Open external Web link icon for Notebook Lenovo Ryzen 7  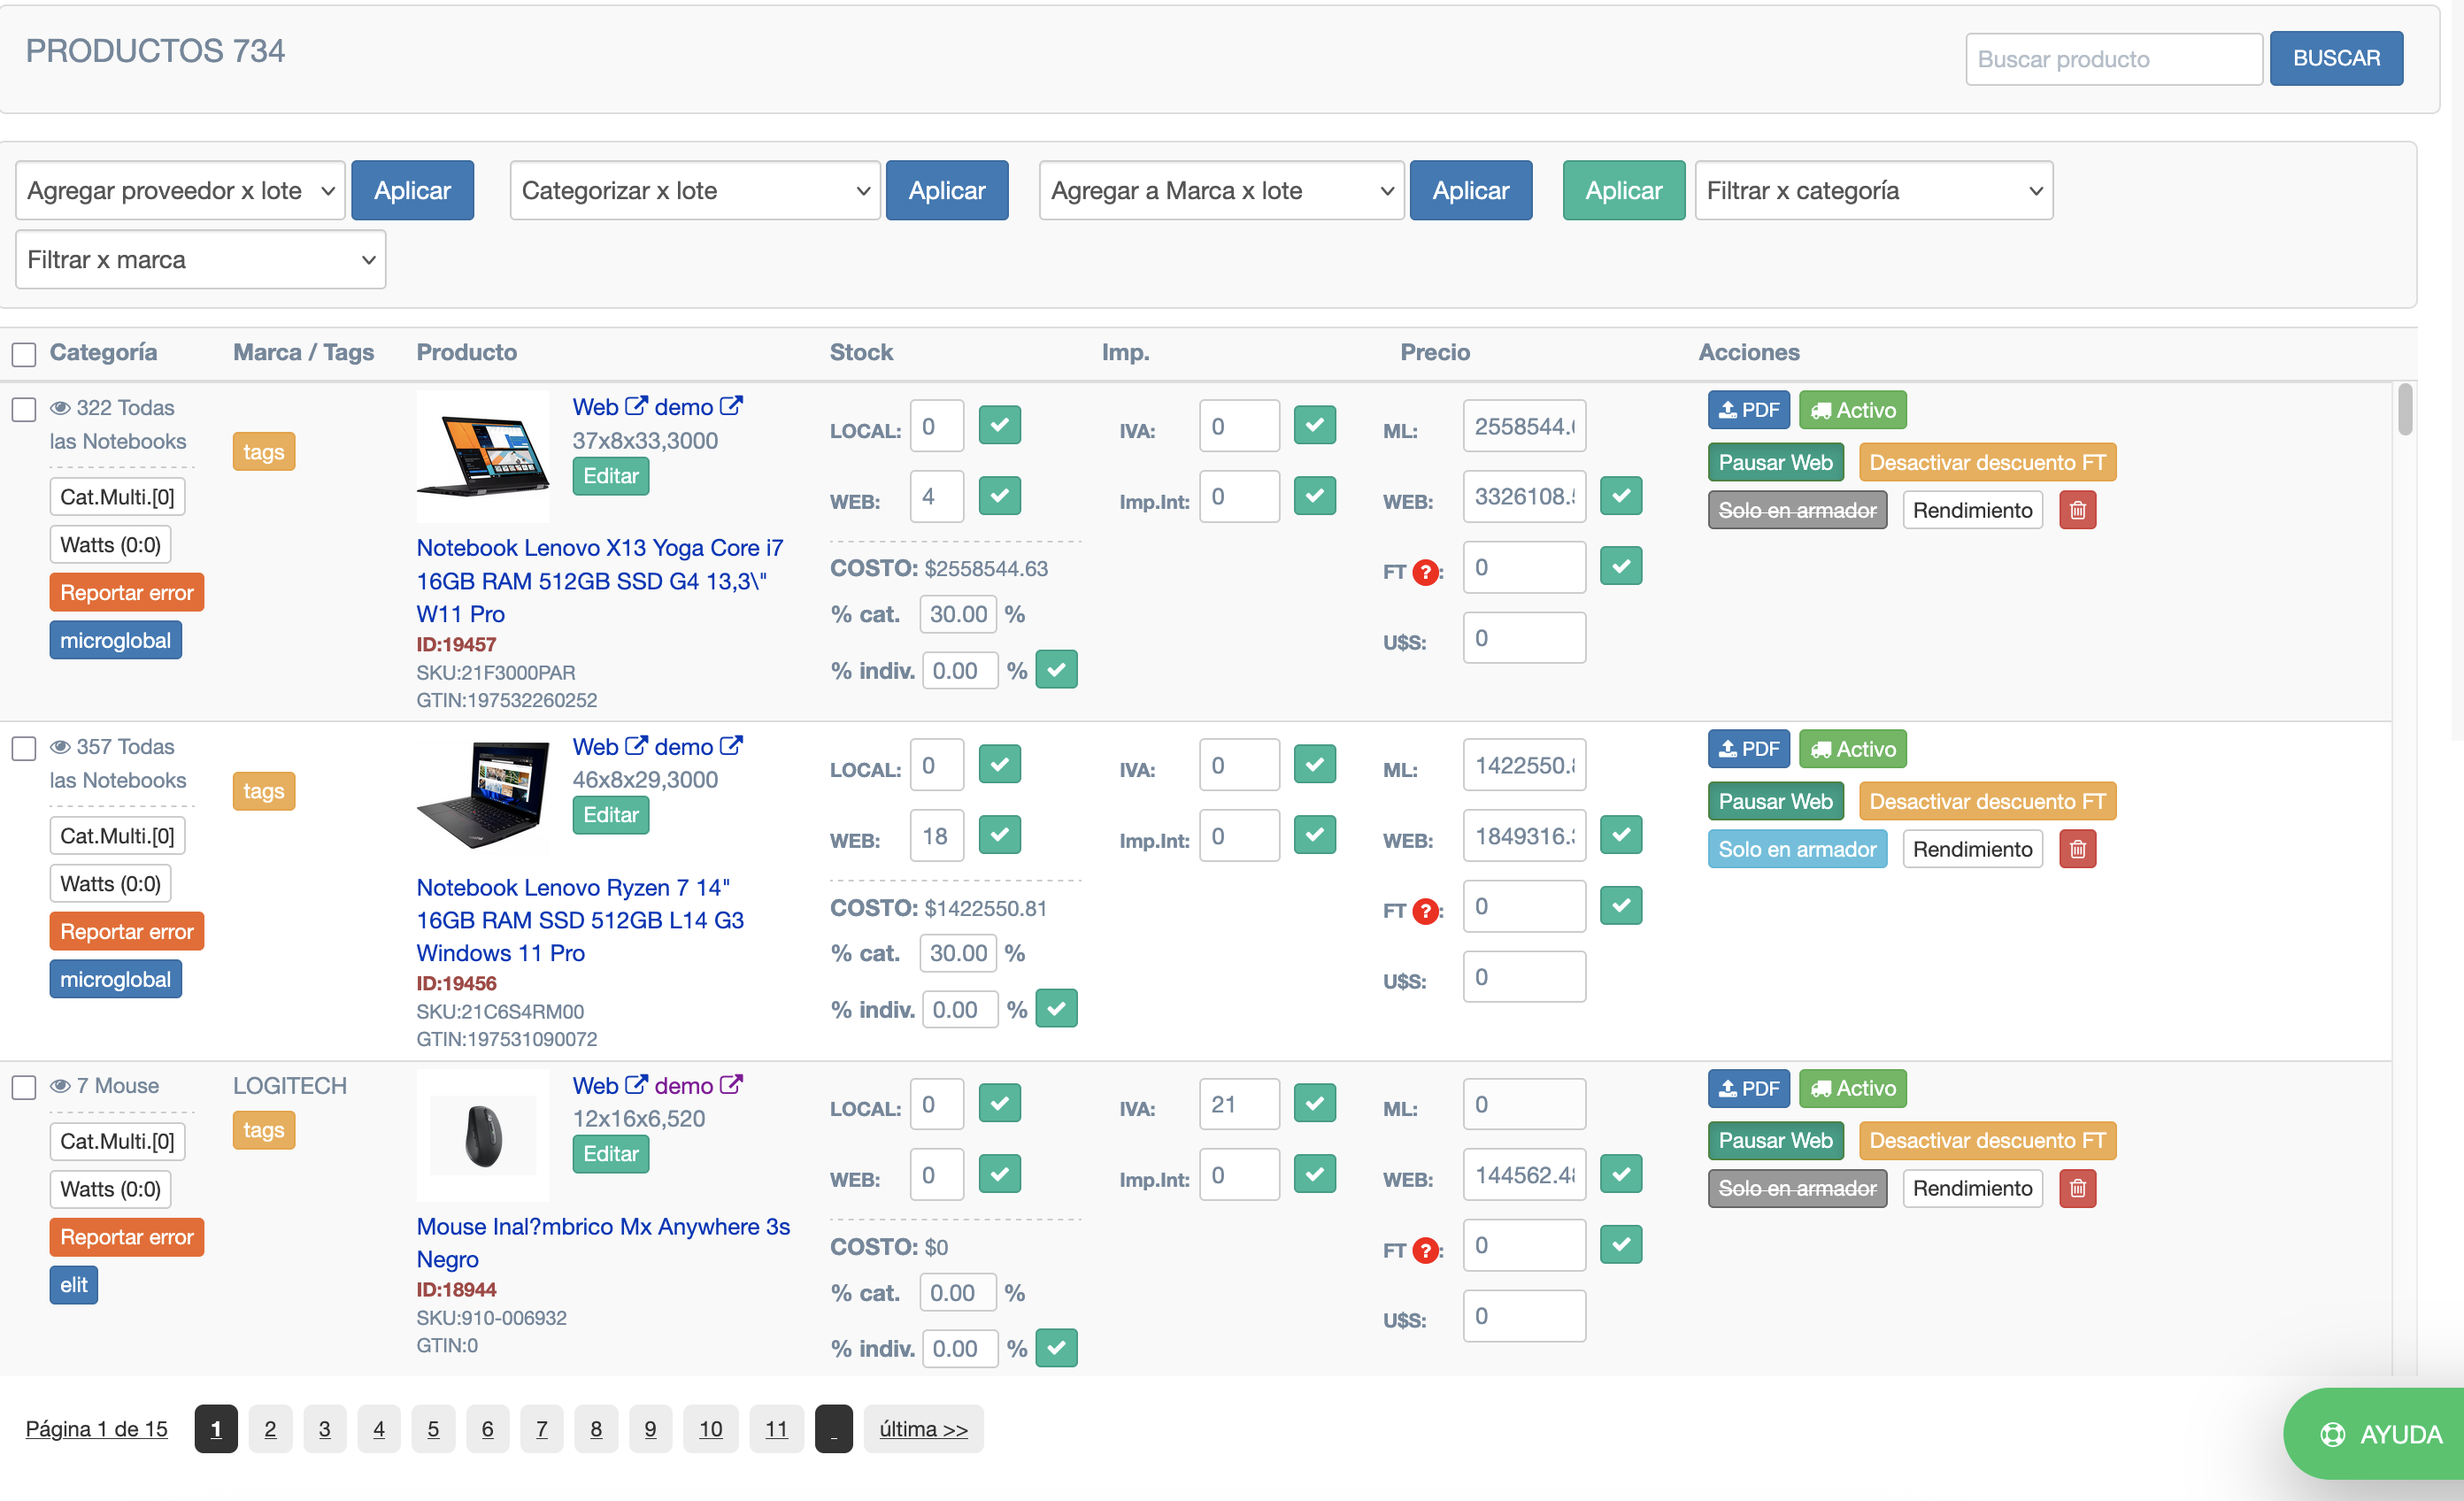[636, 746]
